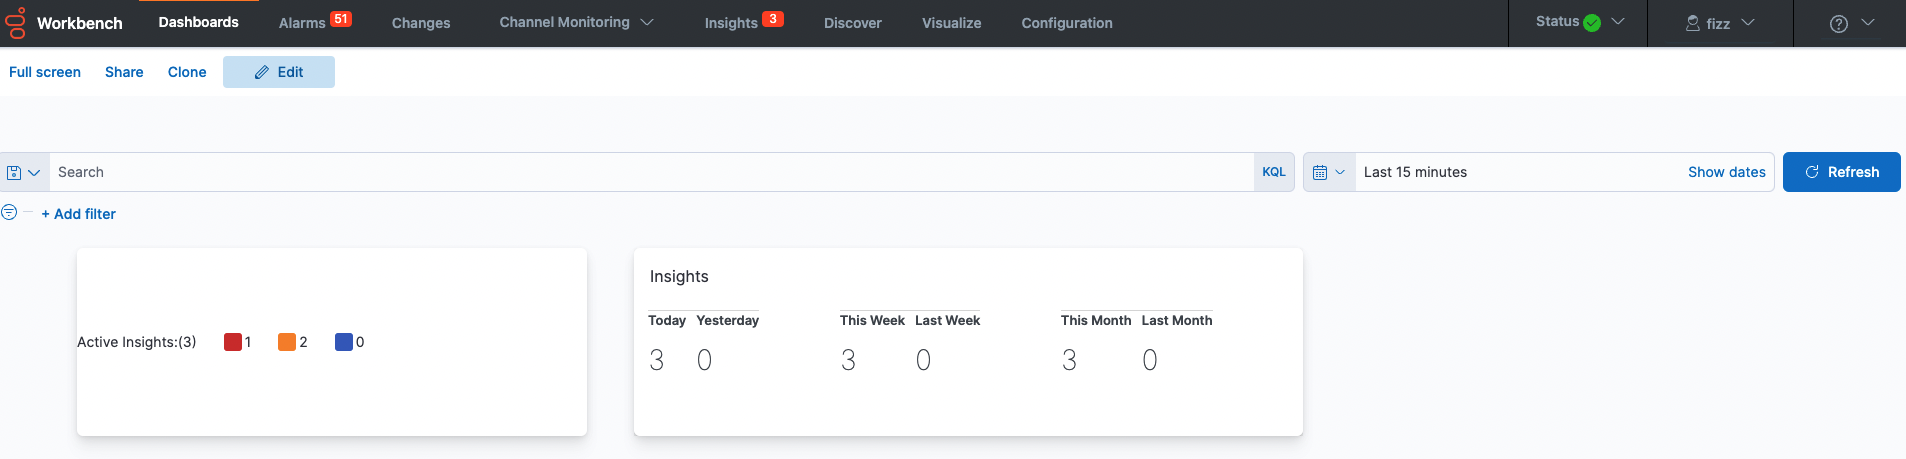
Task: Click the red critical insights swatch
Action: 233,342
